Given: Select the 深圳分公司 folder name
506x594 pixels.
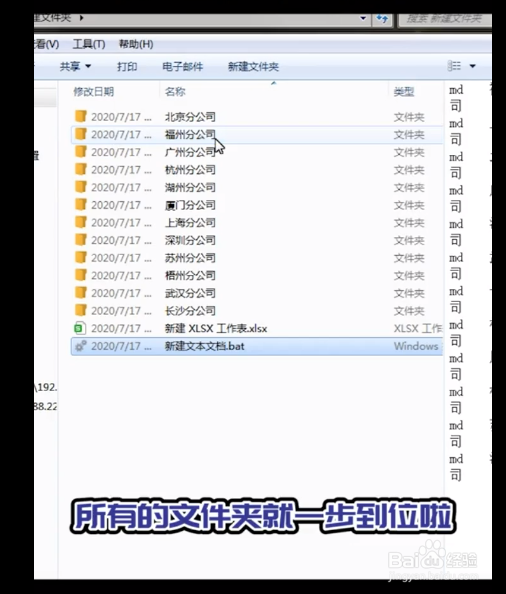Looking at the screenshot, I should 190,240.
